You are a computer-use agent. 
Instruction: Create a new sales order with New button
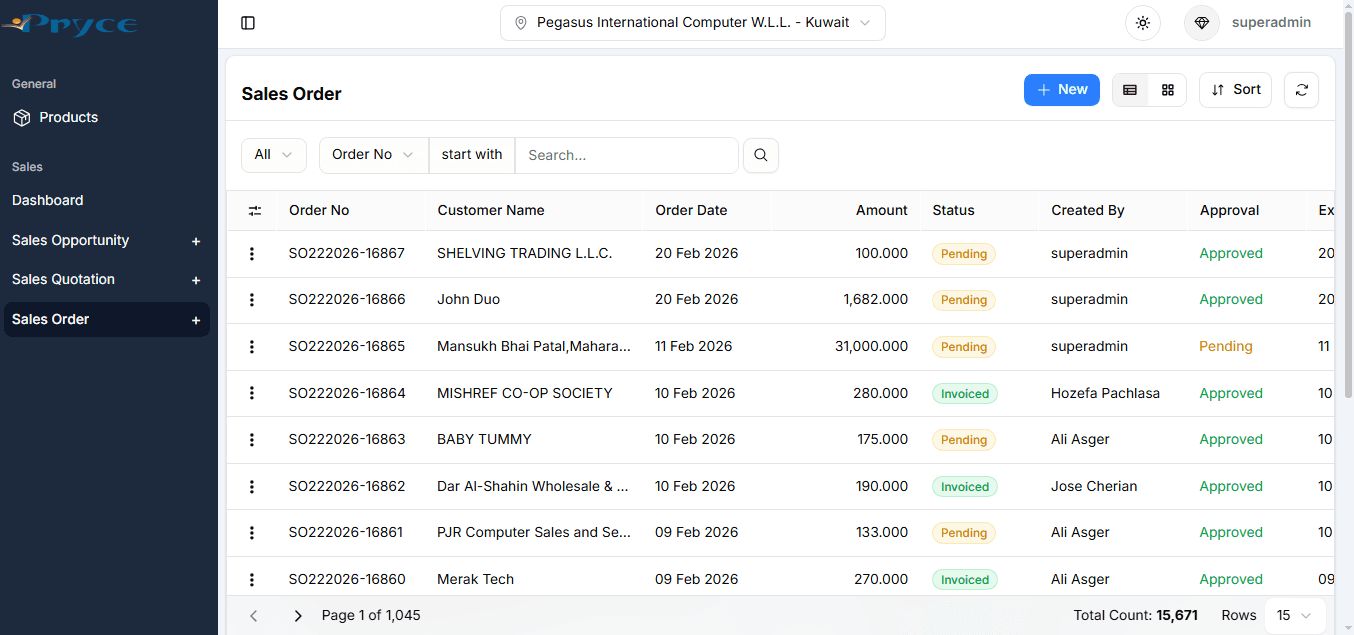click(x=1061, y=89)
